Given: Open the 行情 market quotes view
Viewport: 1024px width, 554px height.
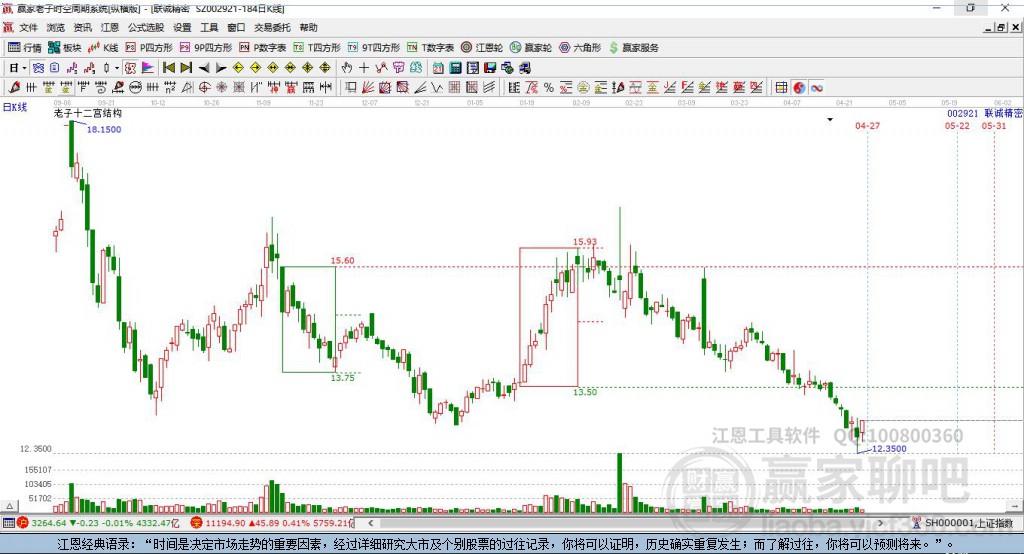Looking at the screenshot, I should click(x=25, y=48).
